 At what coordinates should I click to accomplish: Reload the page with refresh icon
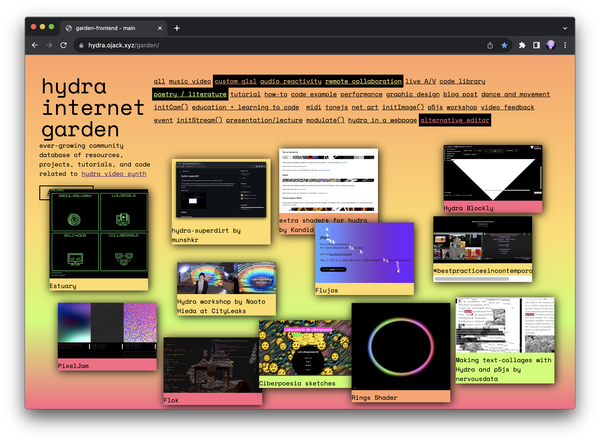point(64,45)
